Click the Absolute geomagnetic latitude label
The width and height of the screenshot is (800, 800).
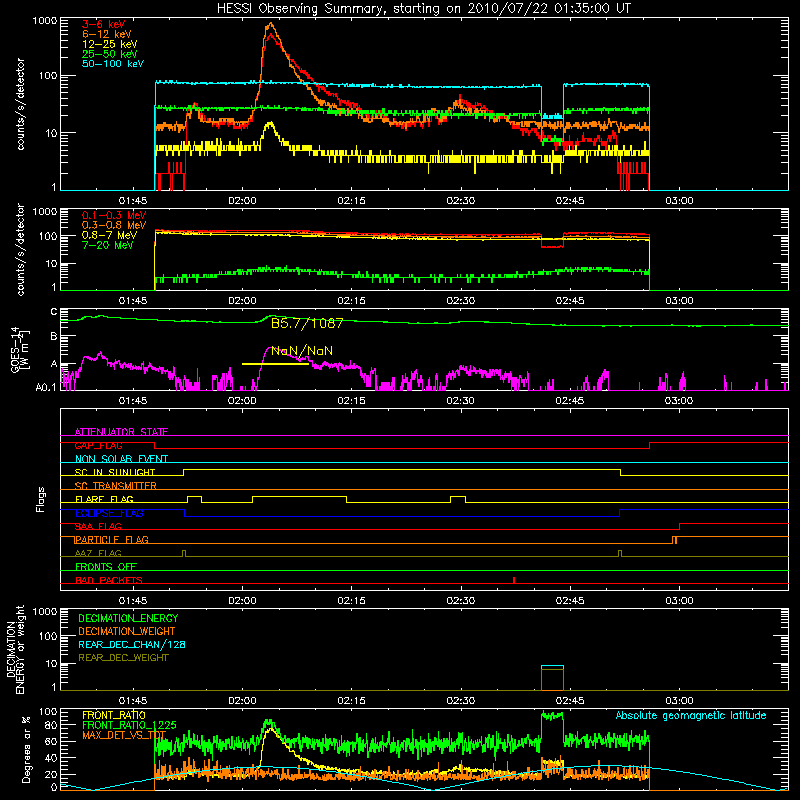691,716
